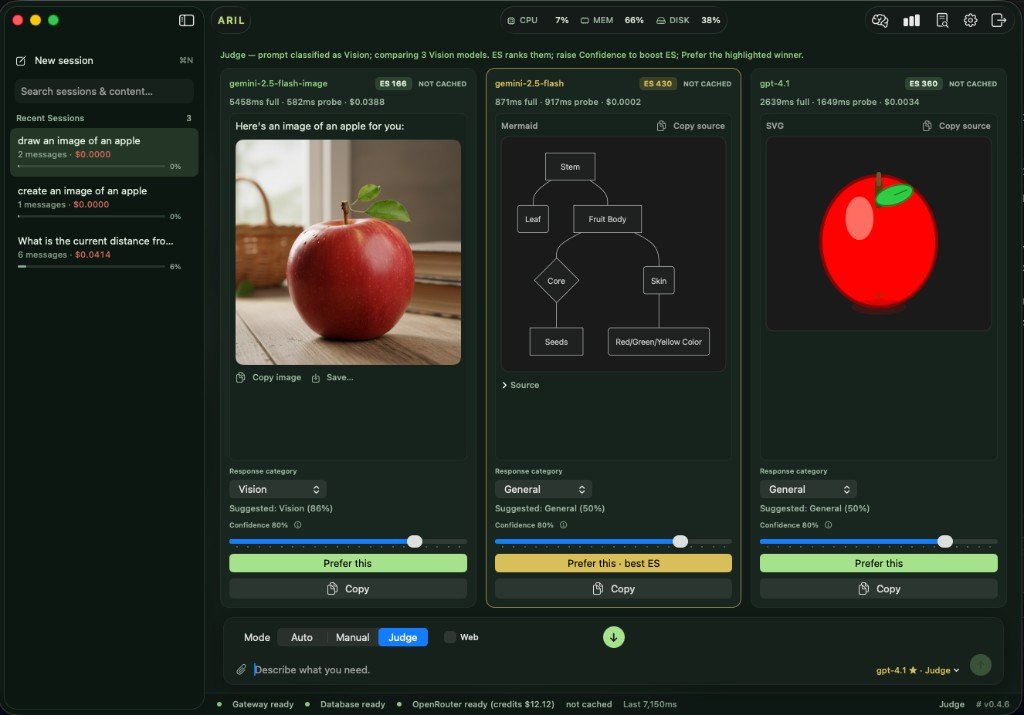Click 'Last 7,150ms' in status bar
Viewport: 1024px width, 715px height.
pos(650,704)
